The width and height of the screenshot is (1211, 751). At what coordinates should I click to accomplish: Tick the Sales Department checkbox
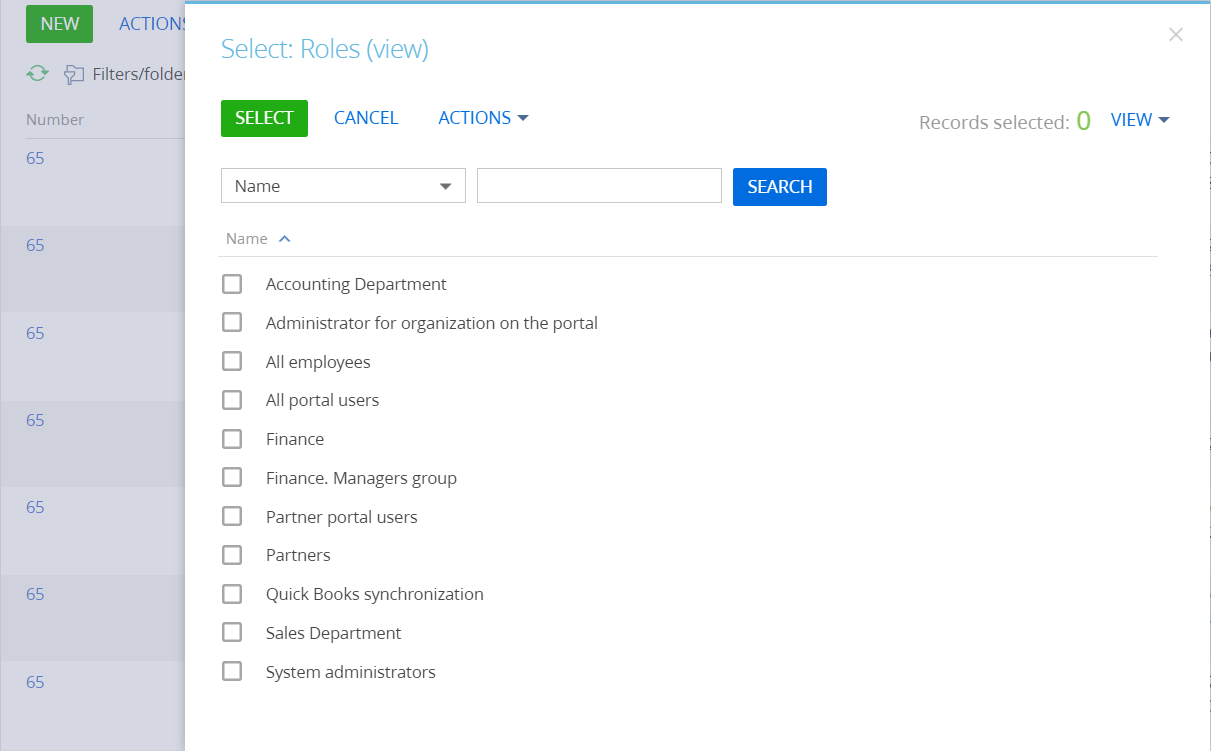coord(232,632)
